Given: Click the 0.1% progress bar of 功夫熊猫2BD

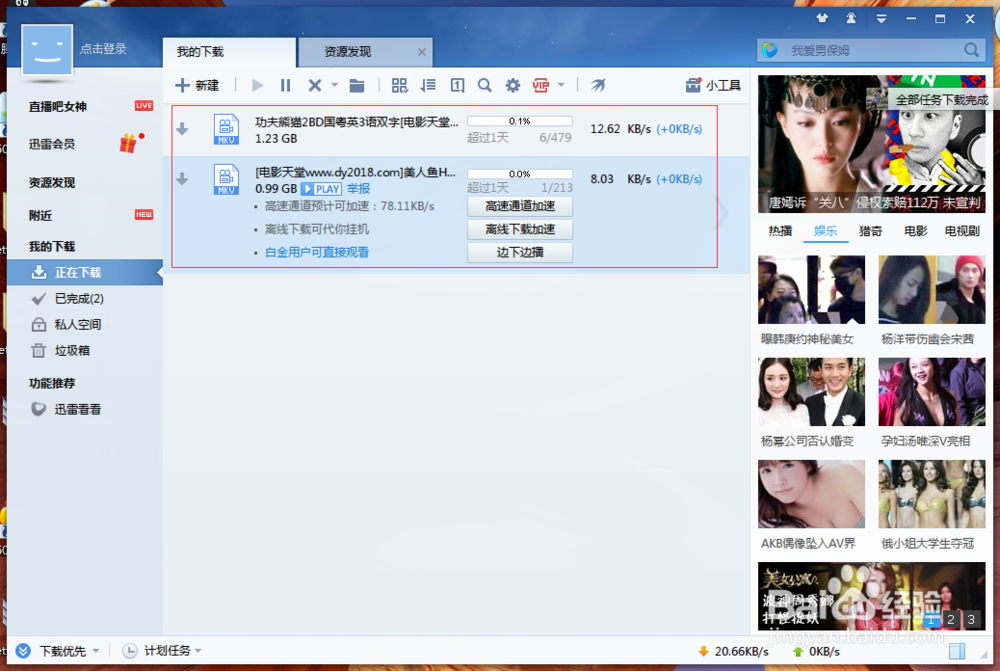Looking at the screenshot, I should pyautogui.click(x=520, y=121).
